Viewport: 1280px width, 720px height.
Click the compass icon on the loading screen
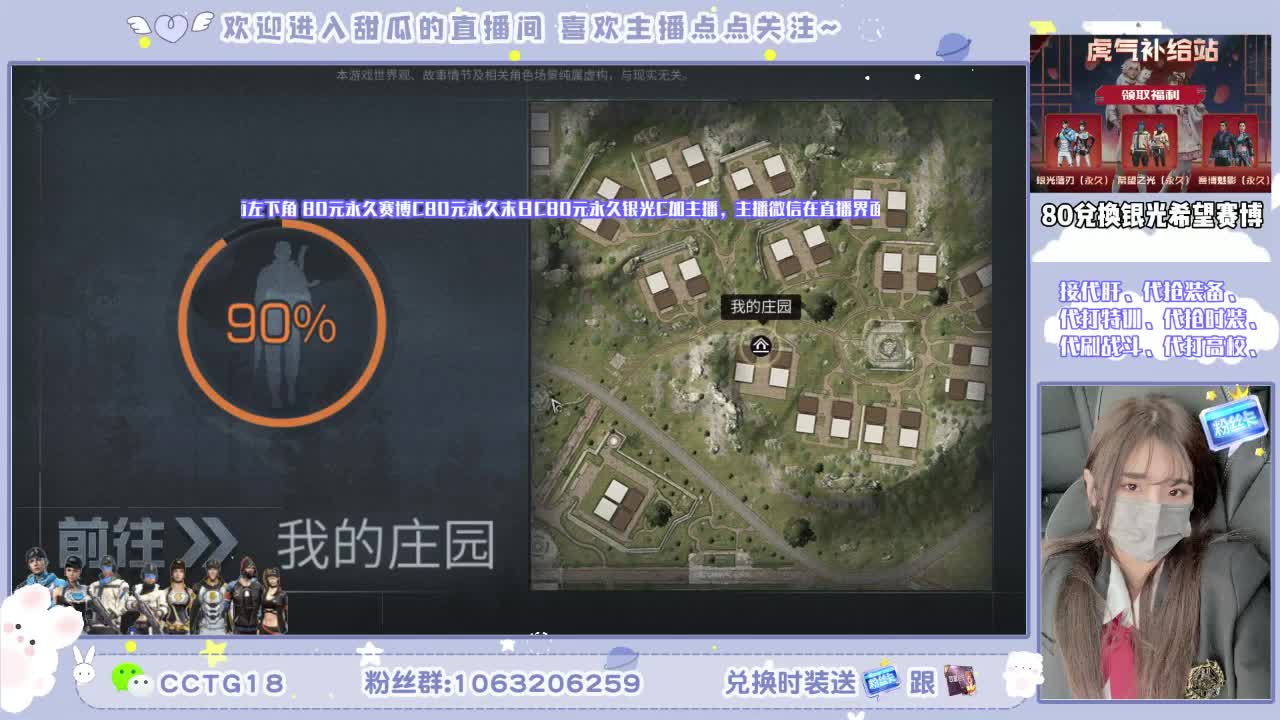point(41,99)
